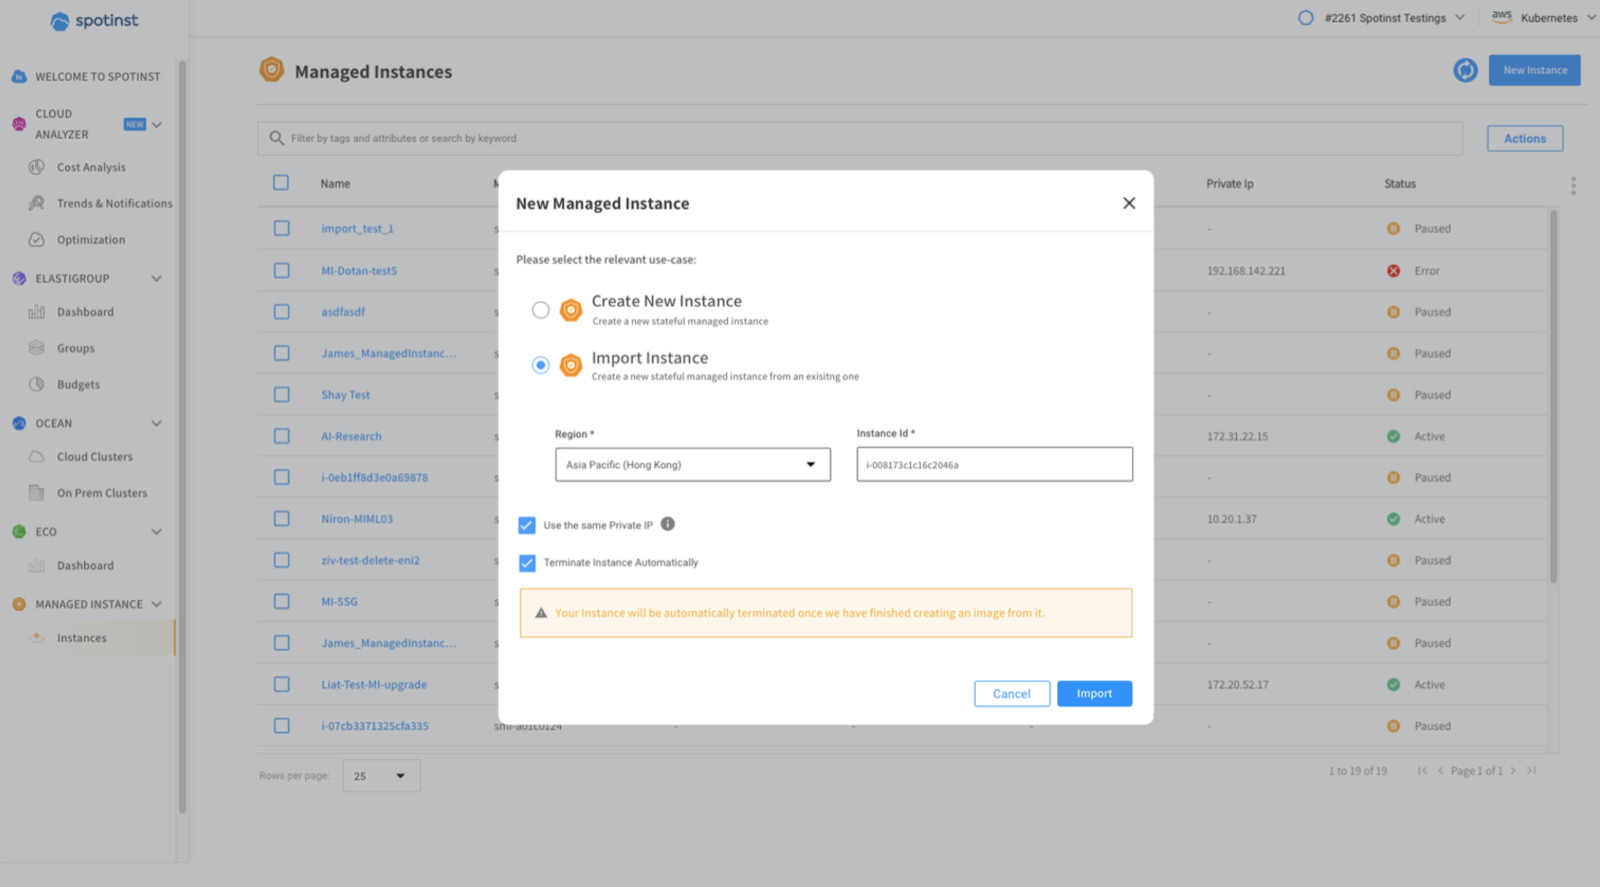Close the New Managed Instance dialog
This screenshot has width=1600, height=887.
(x=1129, y=203)
